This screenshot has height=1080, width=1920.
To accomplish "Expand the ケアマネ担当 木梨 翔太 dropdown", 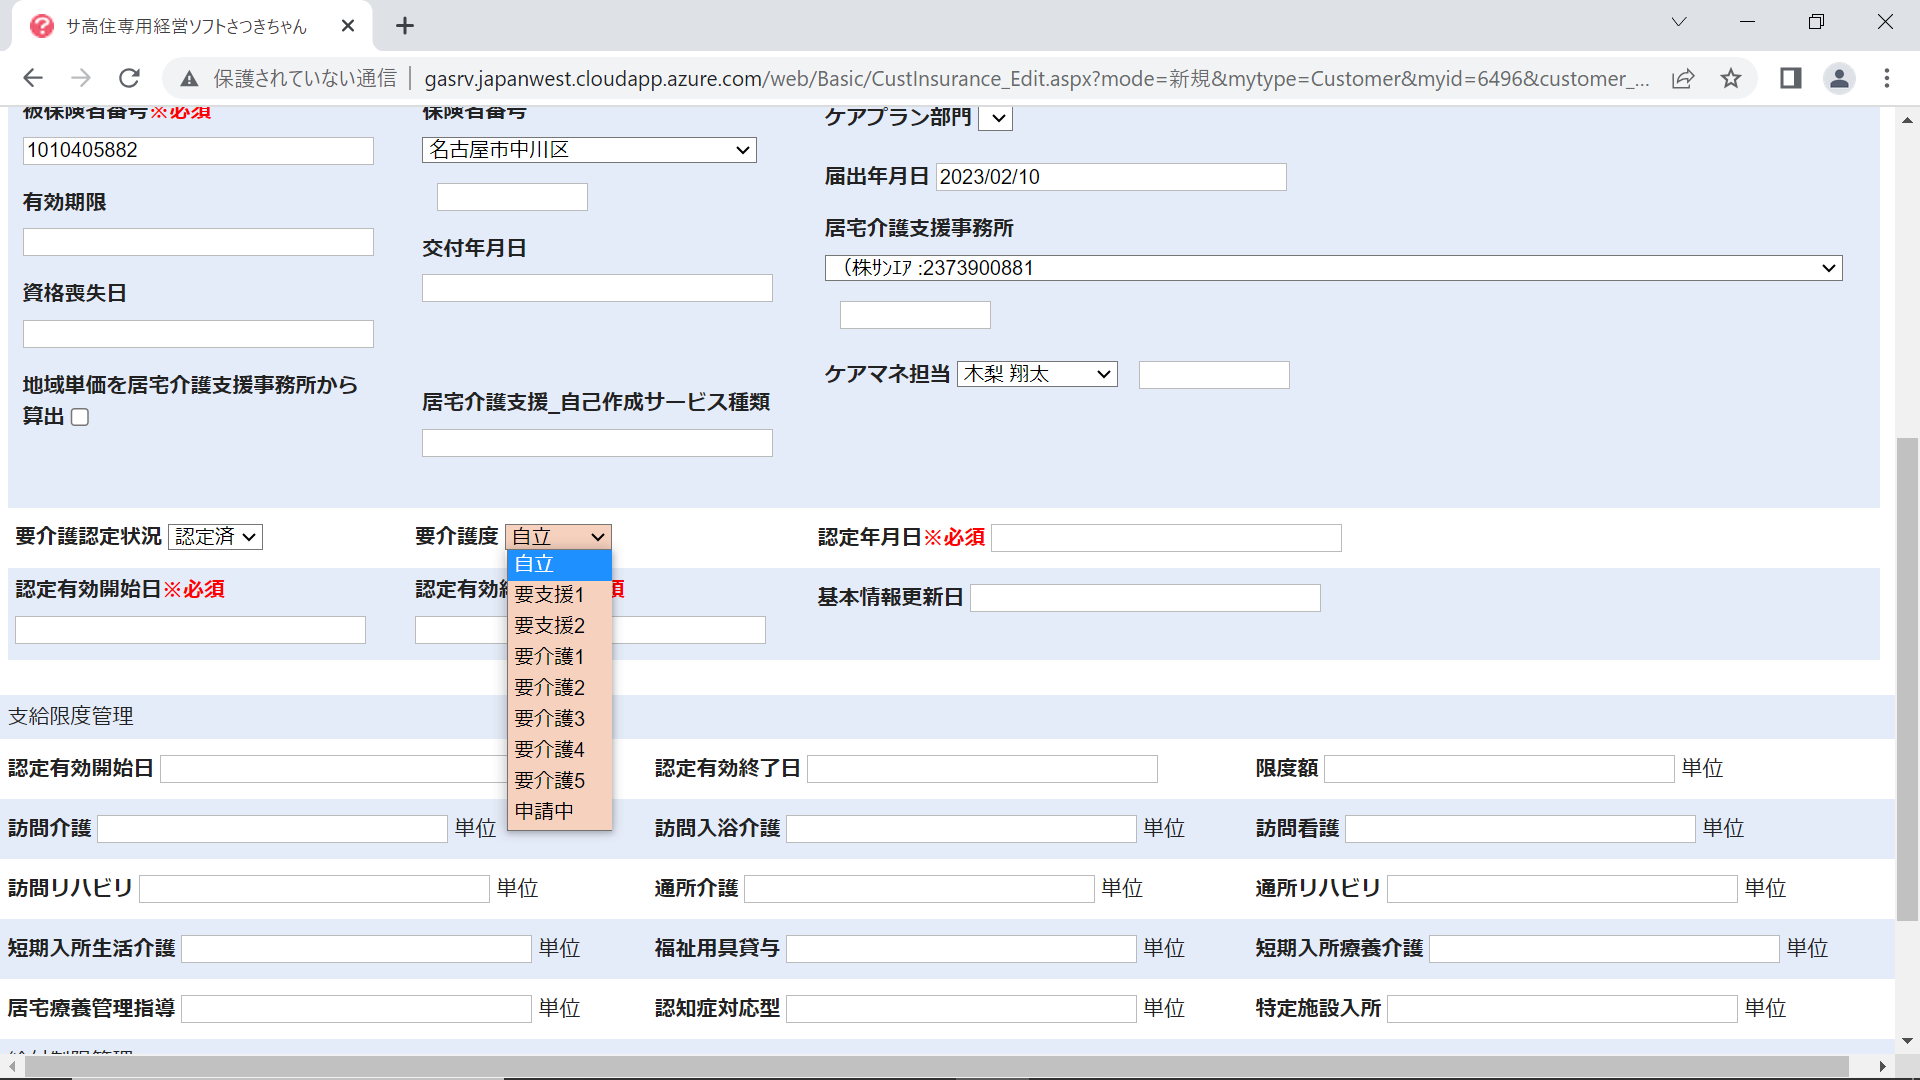I will (1037, 374).
